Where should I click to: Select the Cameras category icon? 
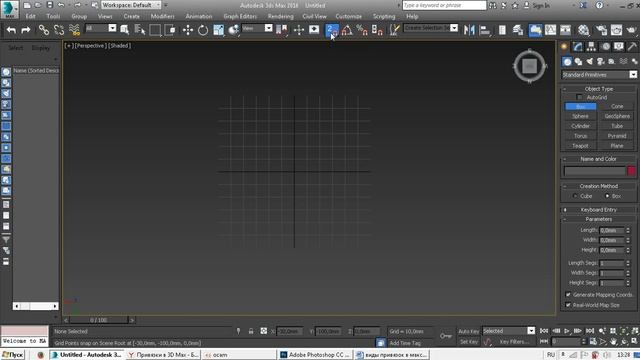(x=600, y=62)
